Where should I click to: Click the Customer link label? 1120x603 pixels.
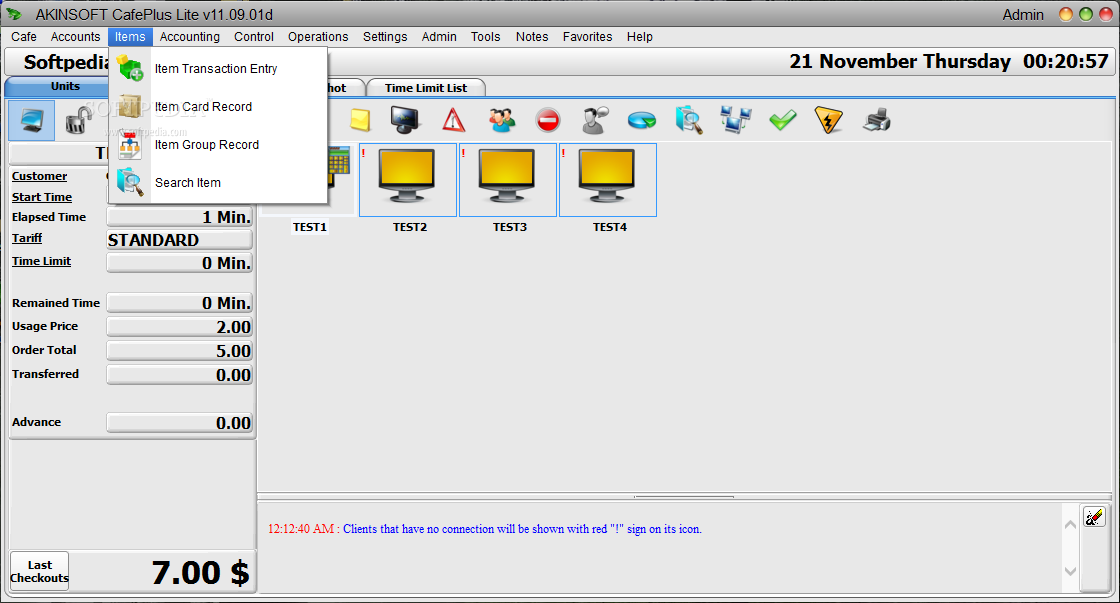coord(39,176)
